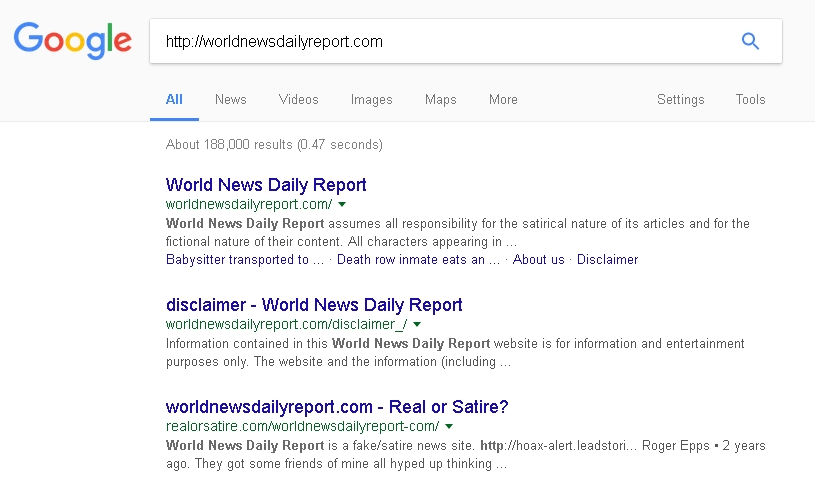This screenshot has height=482, width=815.
Task: Click 'About 188,000 results (0.47 seconds)' text
Action: pos(274,145)
